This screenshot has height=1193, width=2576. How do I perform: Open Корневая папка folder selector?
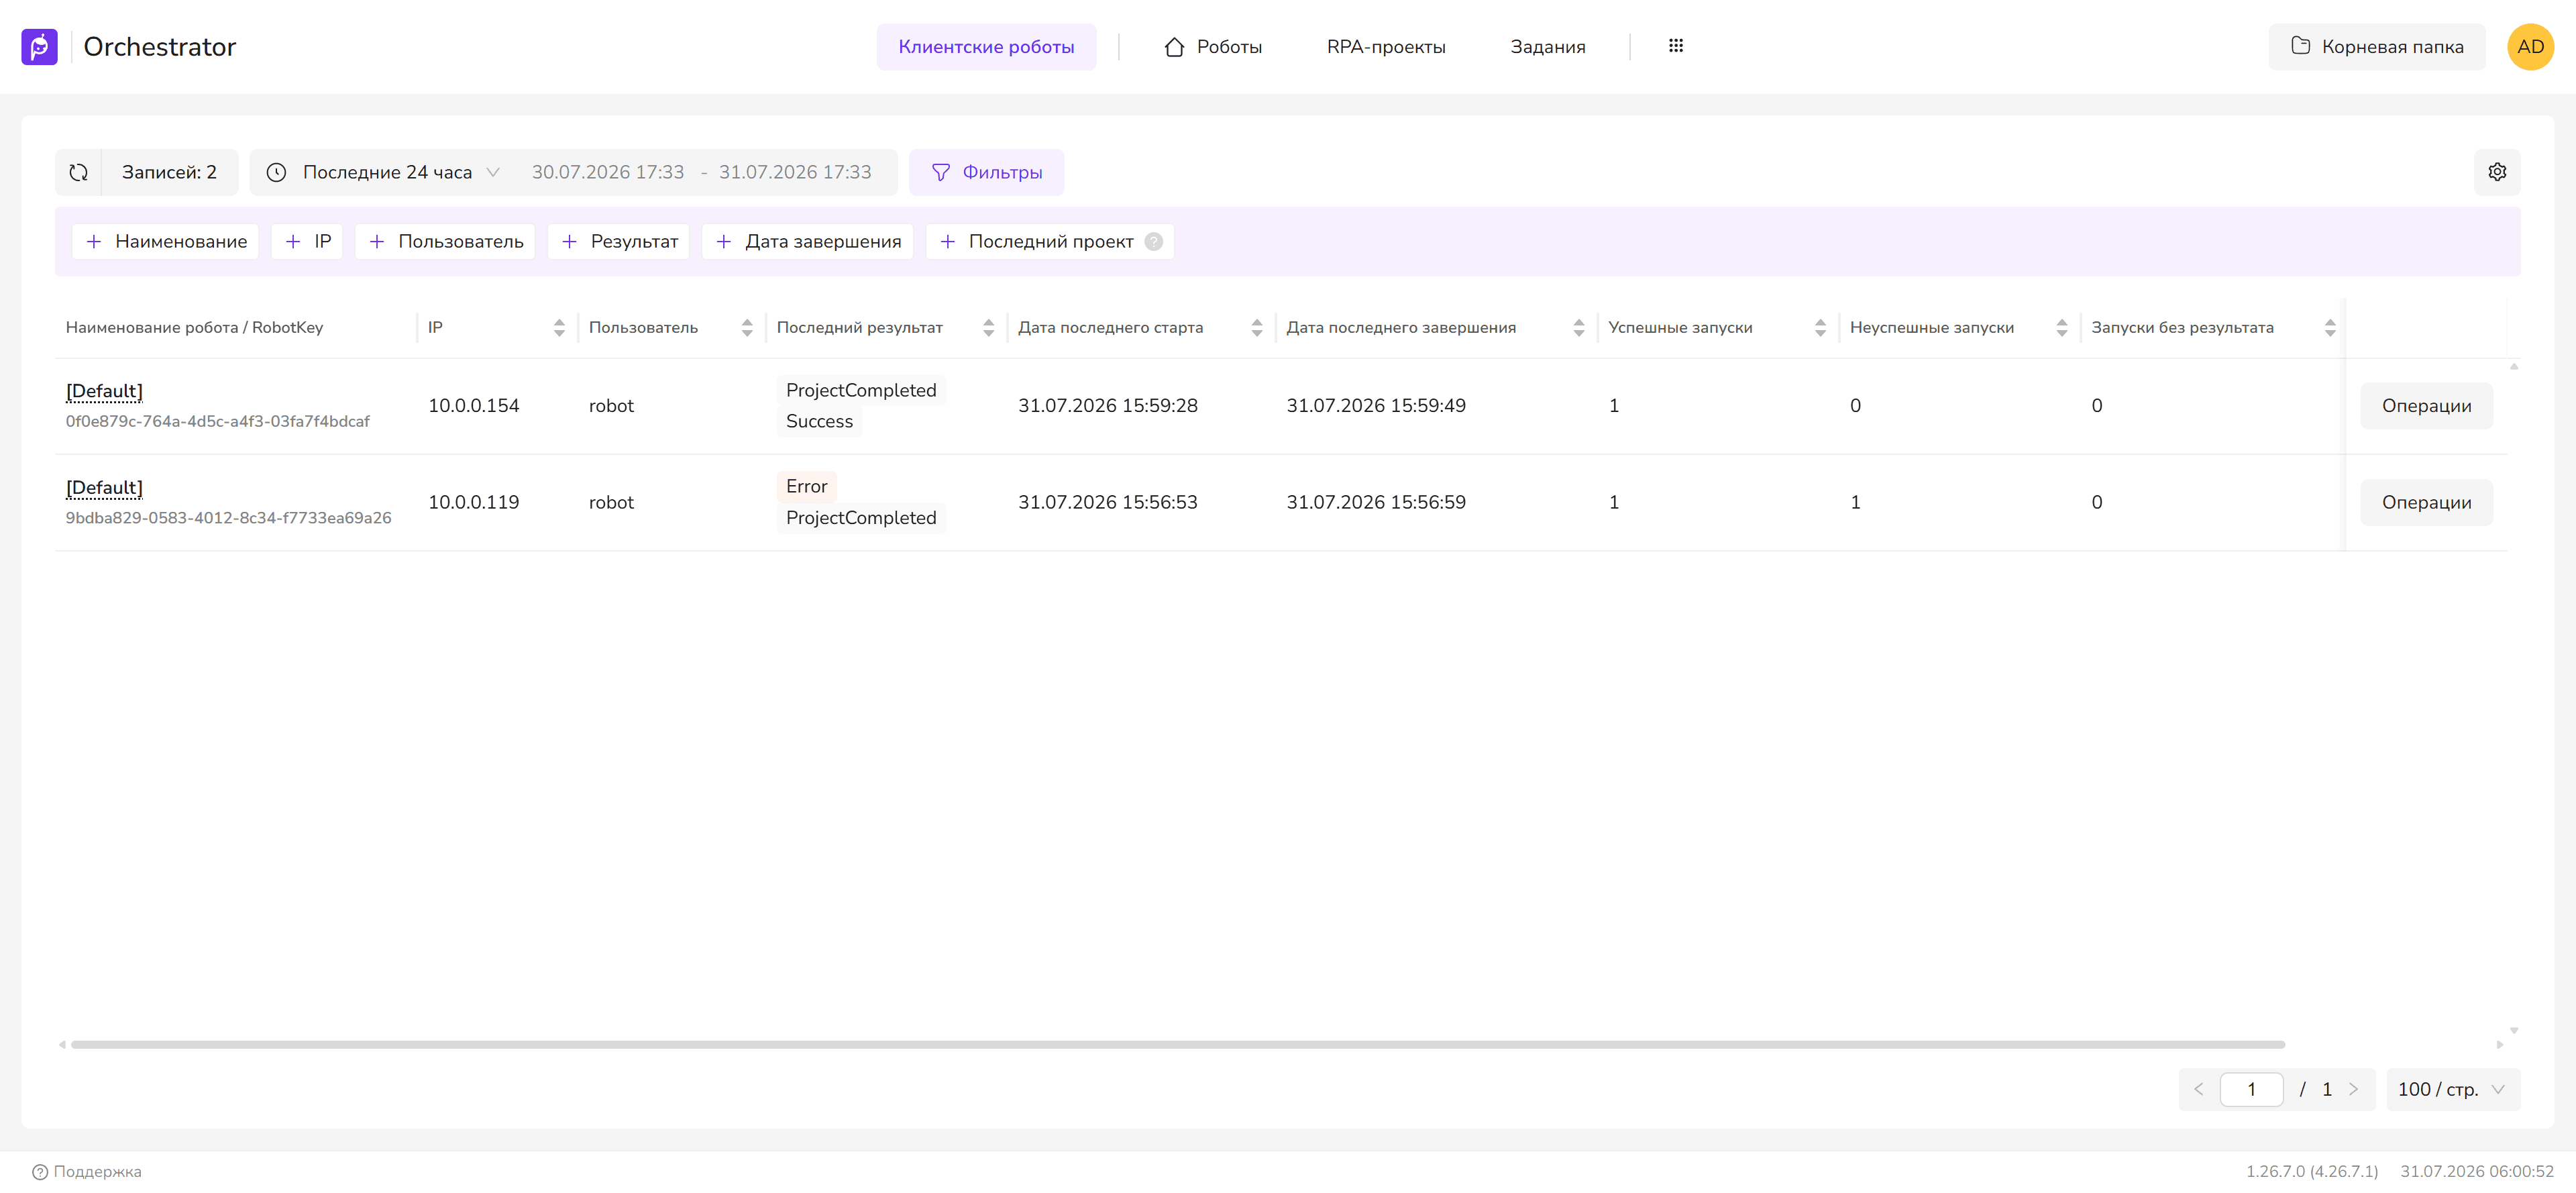tap(2376, 47)
